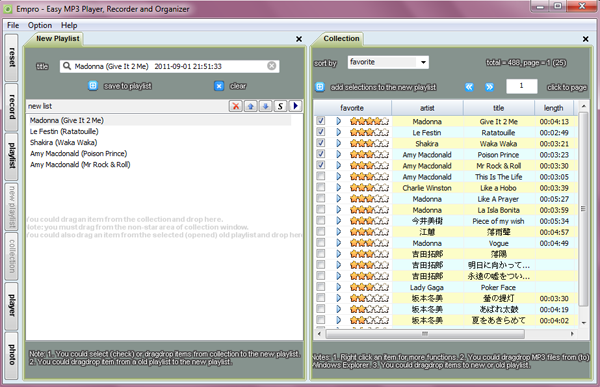600x387 pixels.
Task: Move item up with the blue up-arrow icon
Action: [x=251, y=106]
